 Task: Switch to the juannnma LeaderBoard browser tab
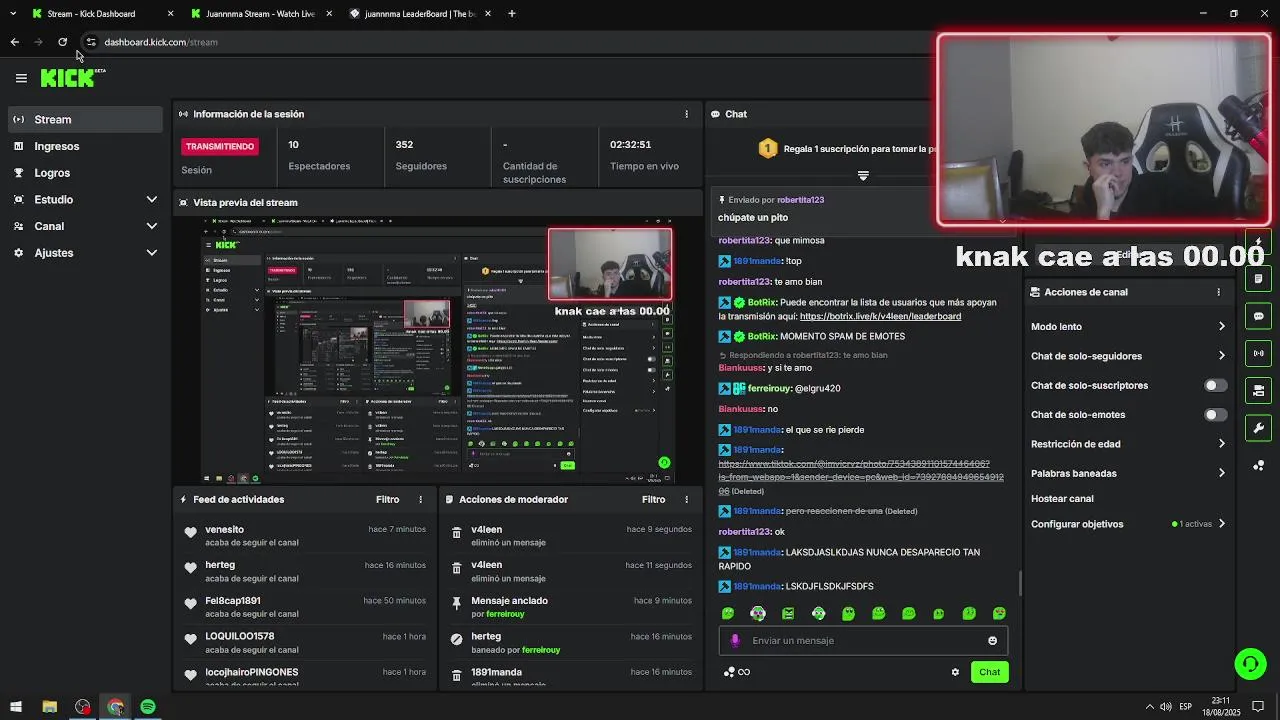420,14
